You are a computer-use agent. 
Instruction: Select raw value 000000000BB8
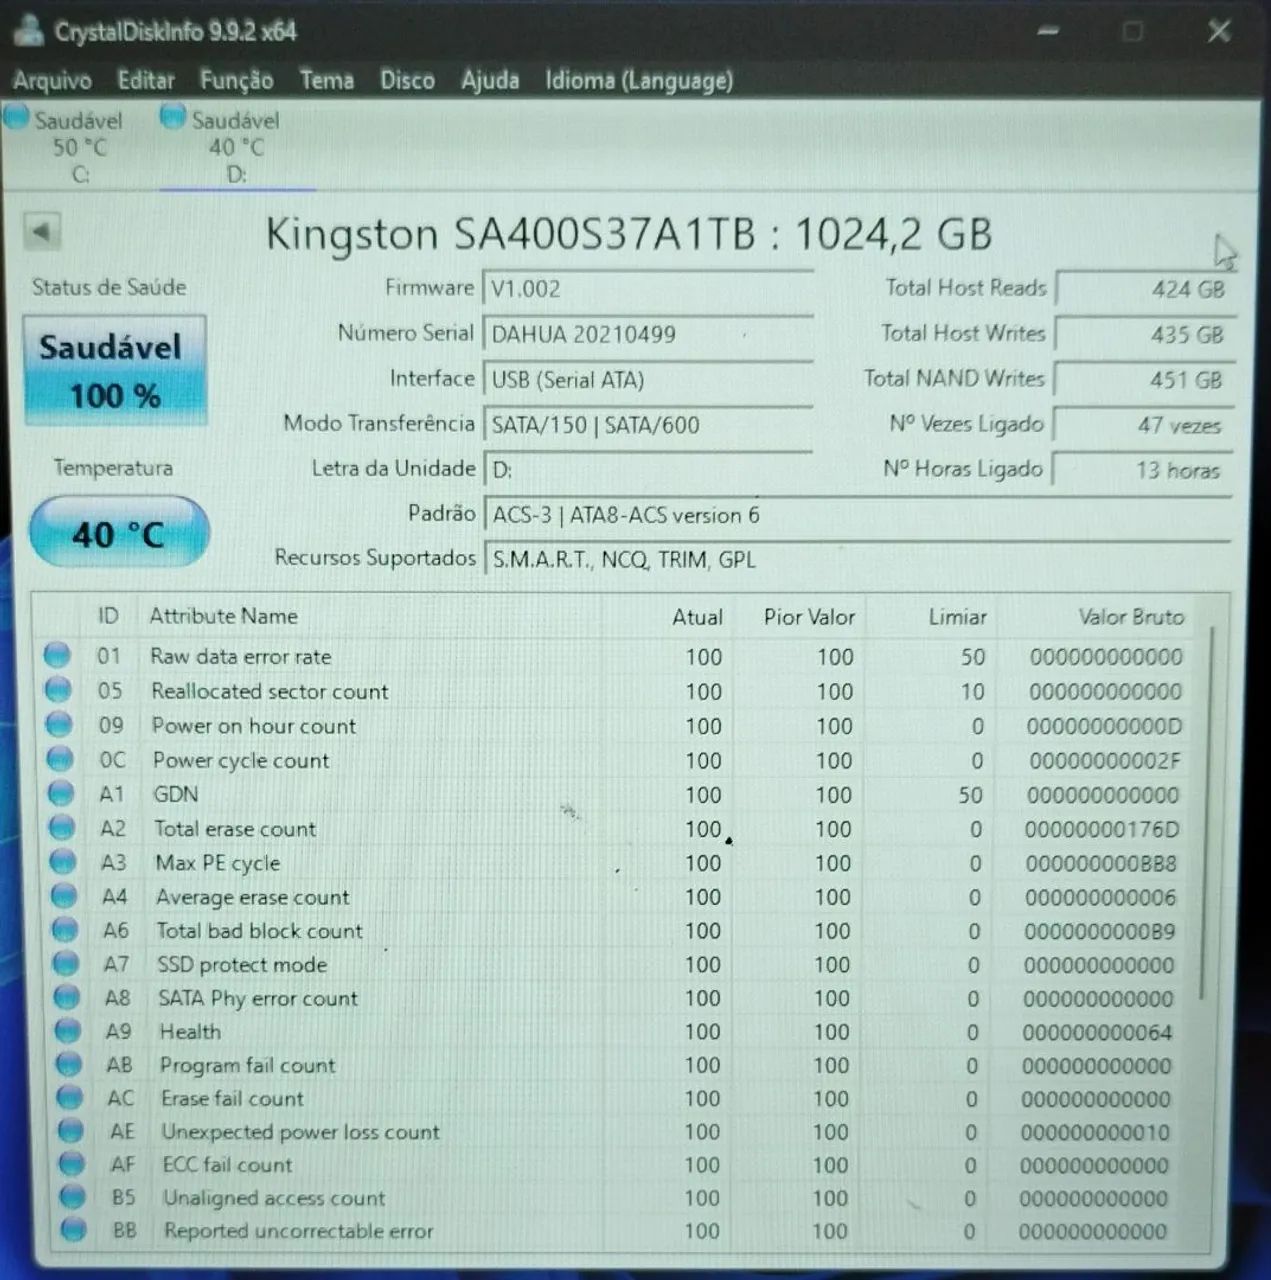click(x=1100, y=863)
